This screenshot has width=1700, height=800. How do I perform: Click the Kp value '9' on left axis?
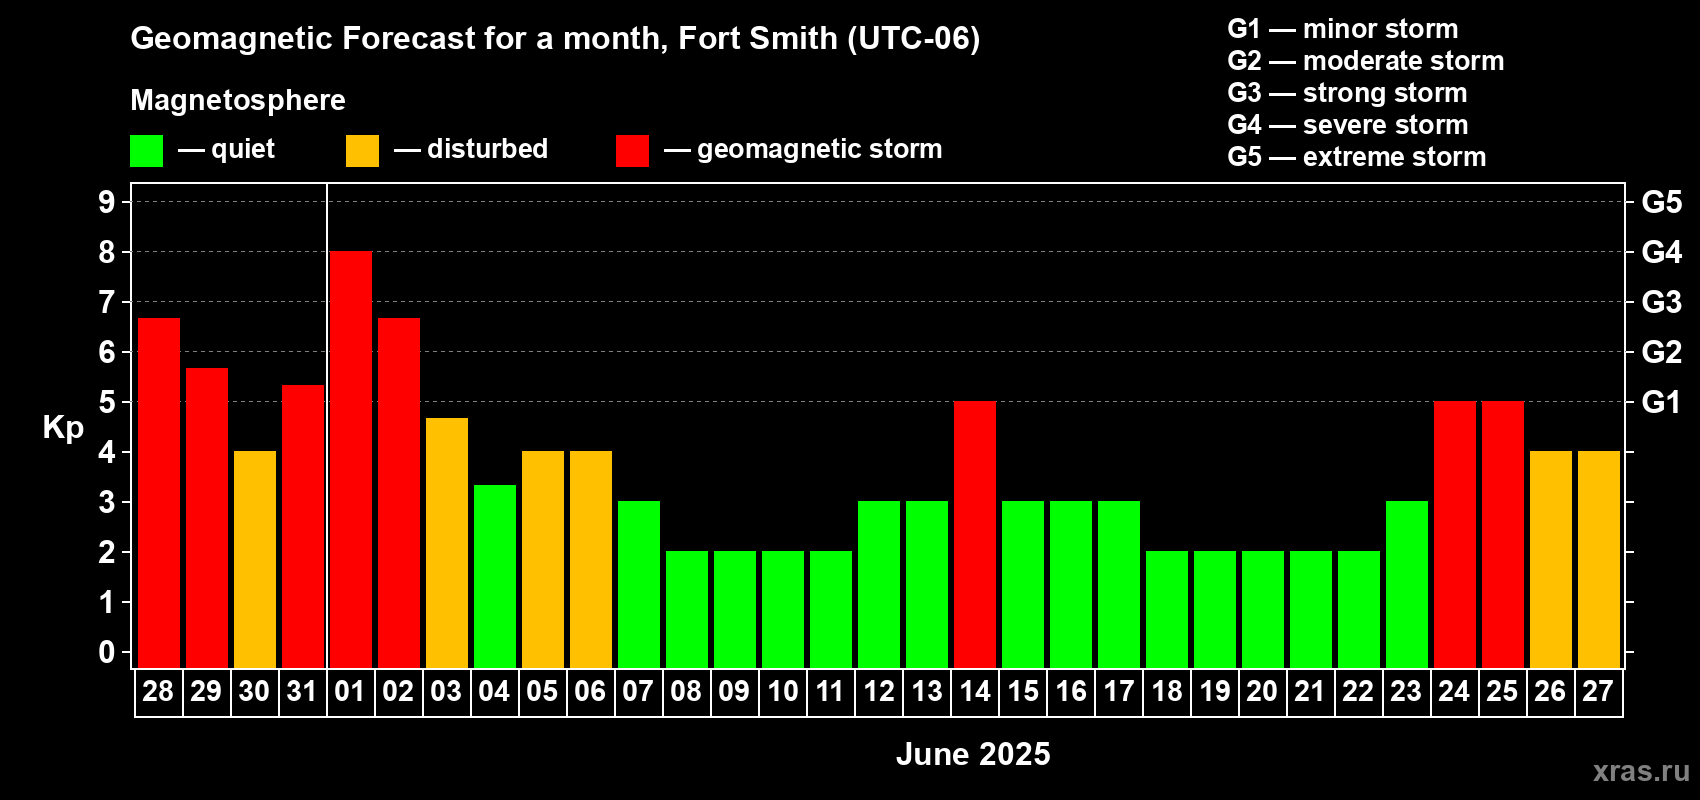click(107, 202)
